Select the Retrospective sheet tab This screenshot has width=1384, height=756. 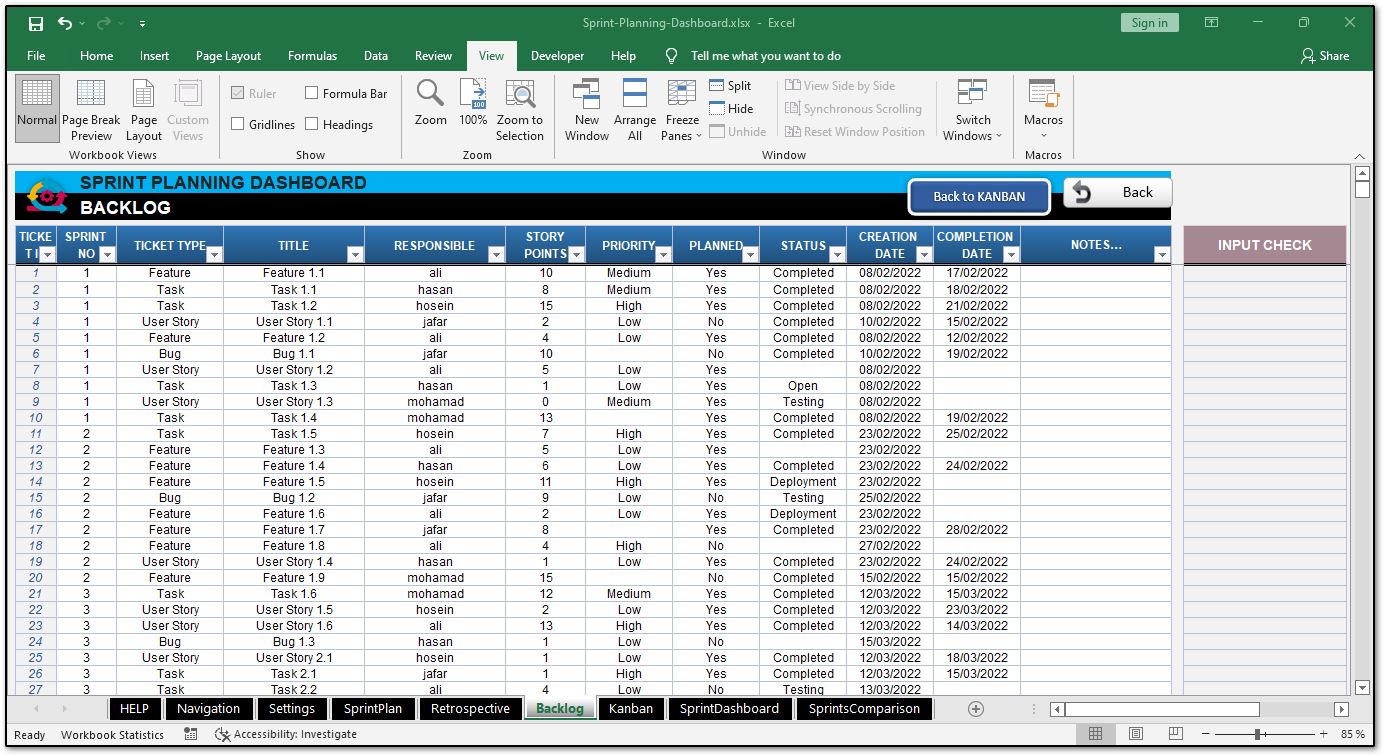pyautogui.click(x=470, y=709)
